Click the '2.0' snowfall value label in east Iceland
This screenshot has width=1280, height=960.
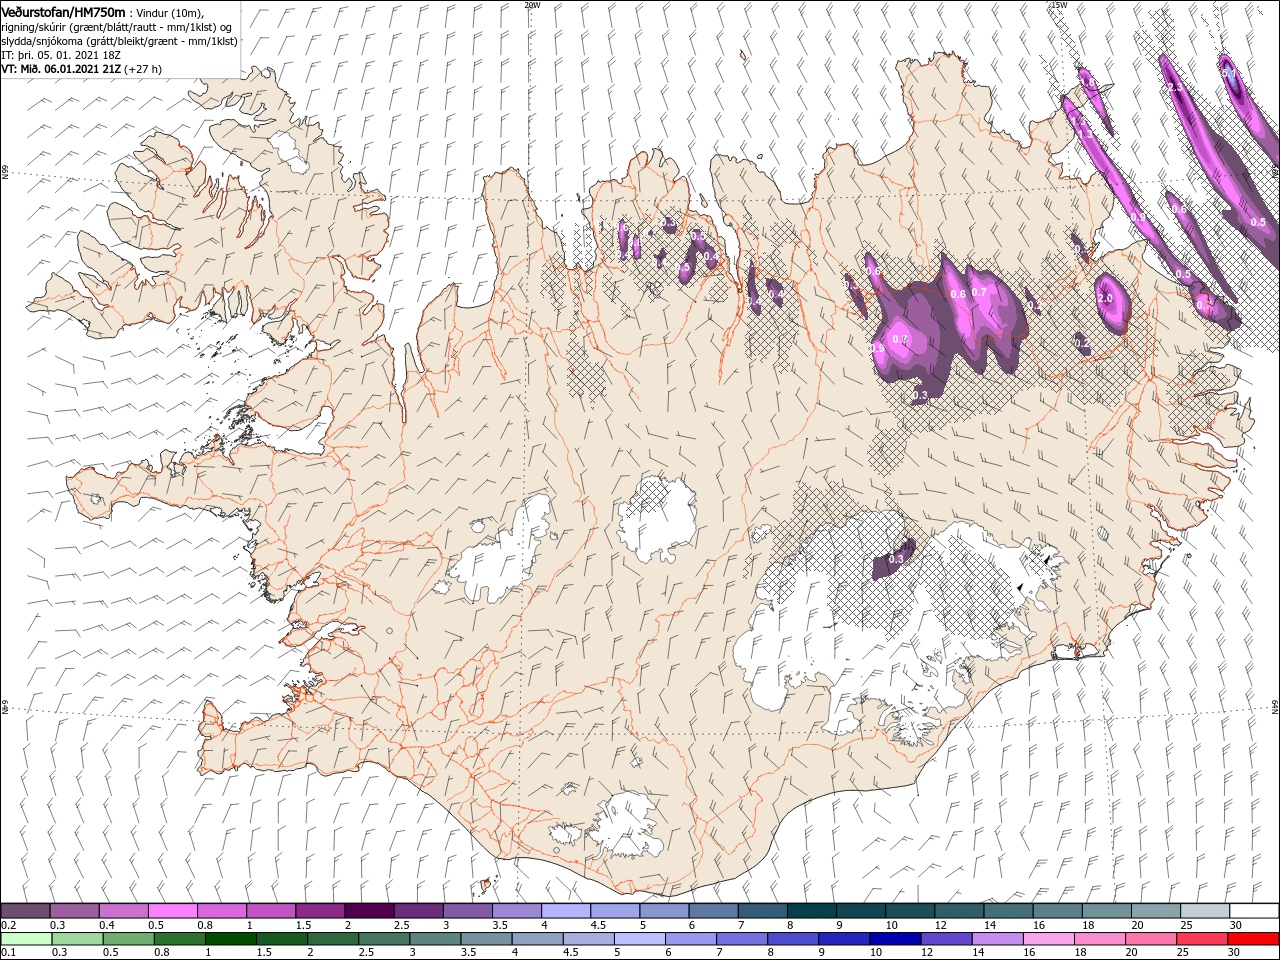(x=1105, y=298)
